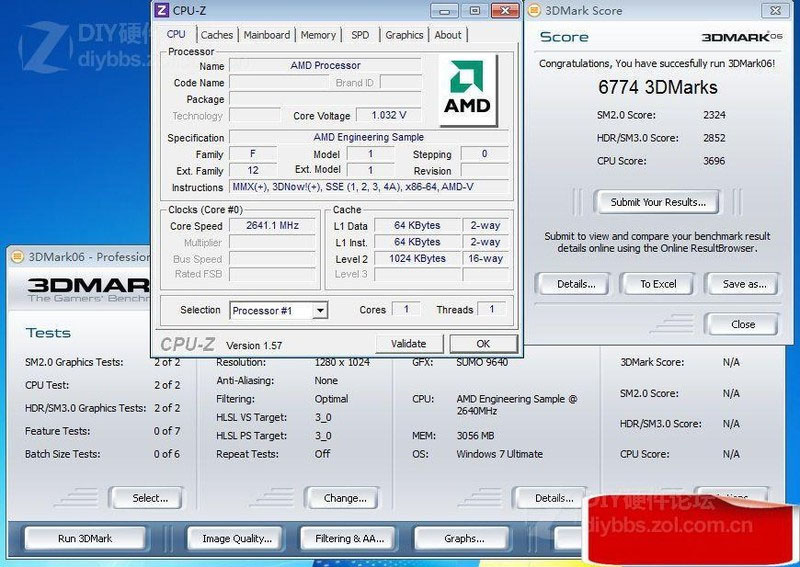The image size is (800, 567).
Task: Click the 3DMark Score window icon
Action: tap(534, 10)
